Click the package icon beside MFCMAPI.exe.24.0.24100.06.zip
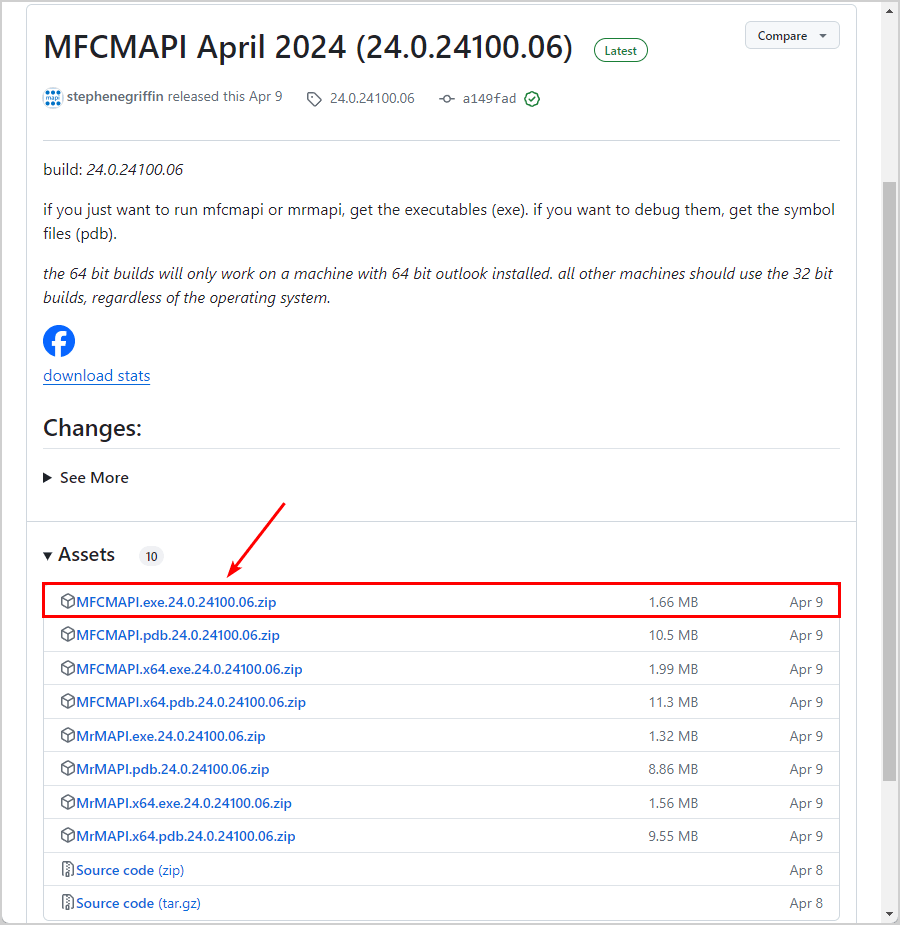This screenshot has width=900, height=925. 67,601
